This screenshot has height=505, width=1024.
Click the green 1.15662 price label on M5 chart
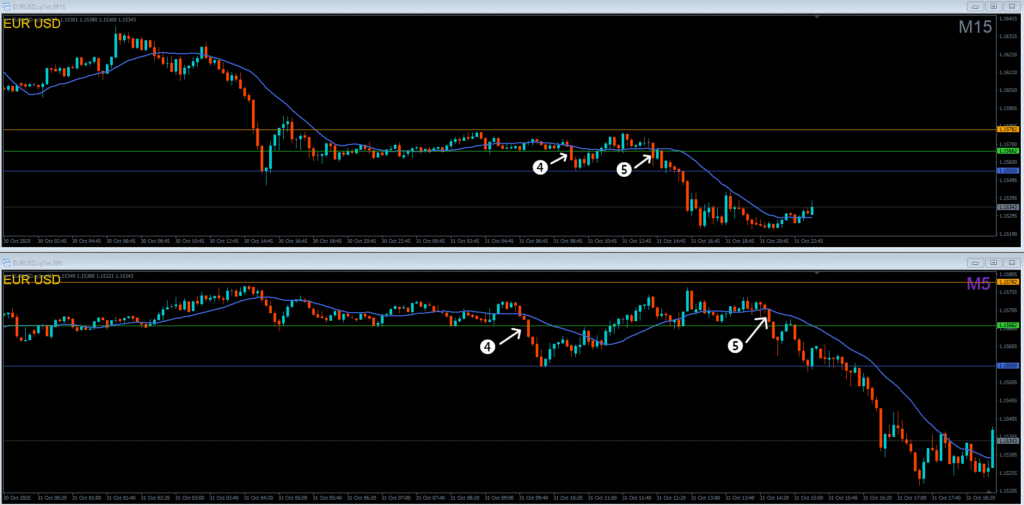coord(1008,325)
